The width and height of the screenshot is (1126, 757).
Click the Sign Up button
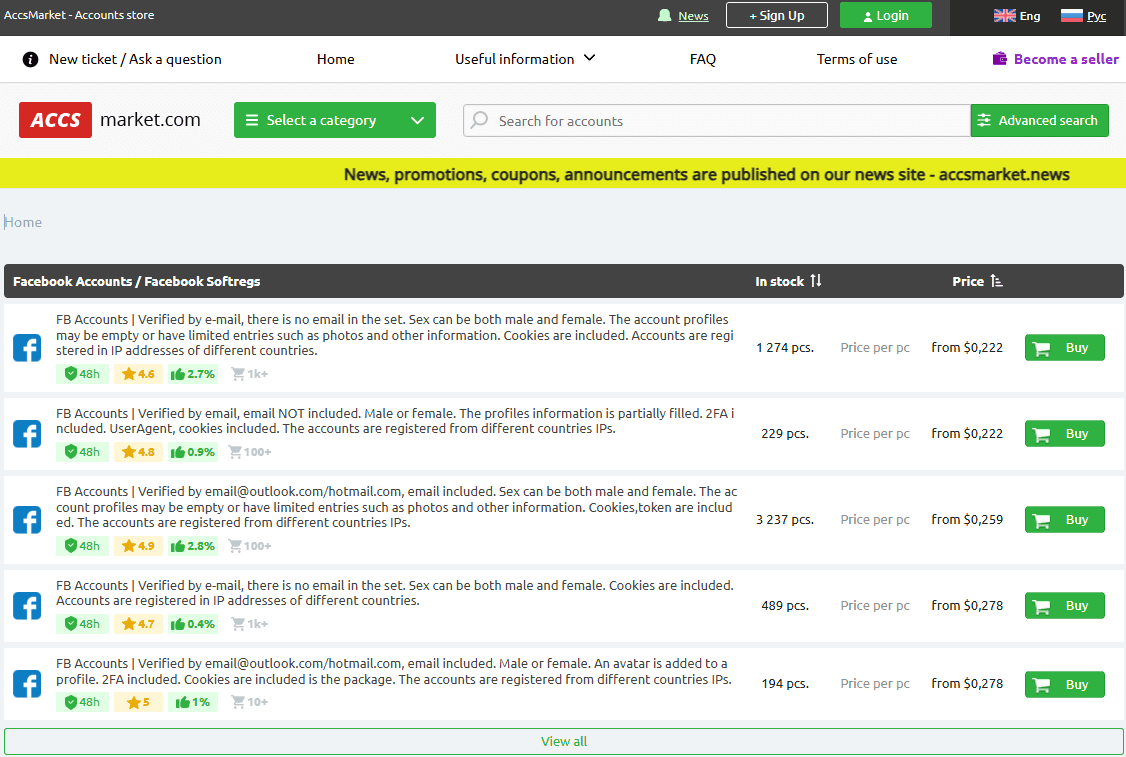point(777,15)
